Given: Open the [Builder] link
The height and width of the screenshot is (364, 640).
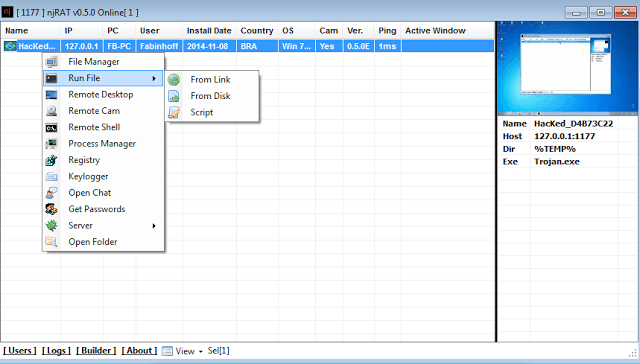Looking at the screenshot, I should (96, 351).
